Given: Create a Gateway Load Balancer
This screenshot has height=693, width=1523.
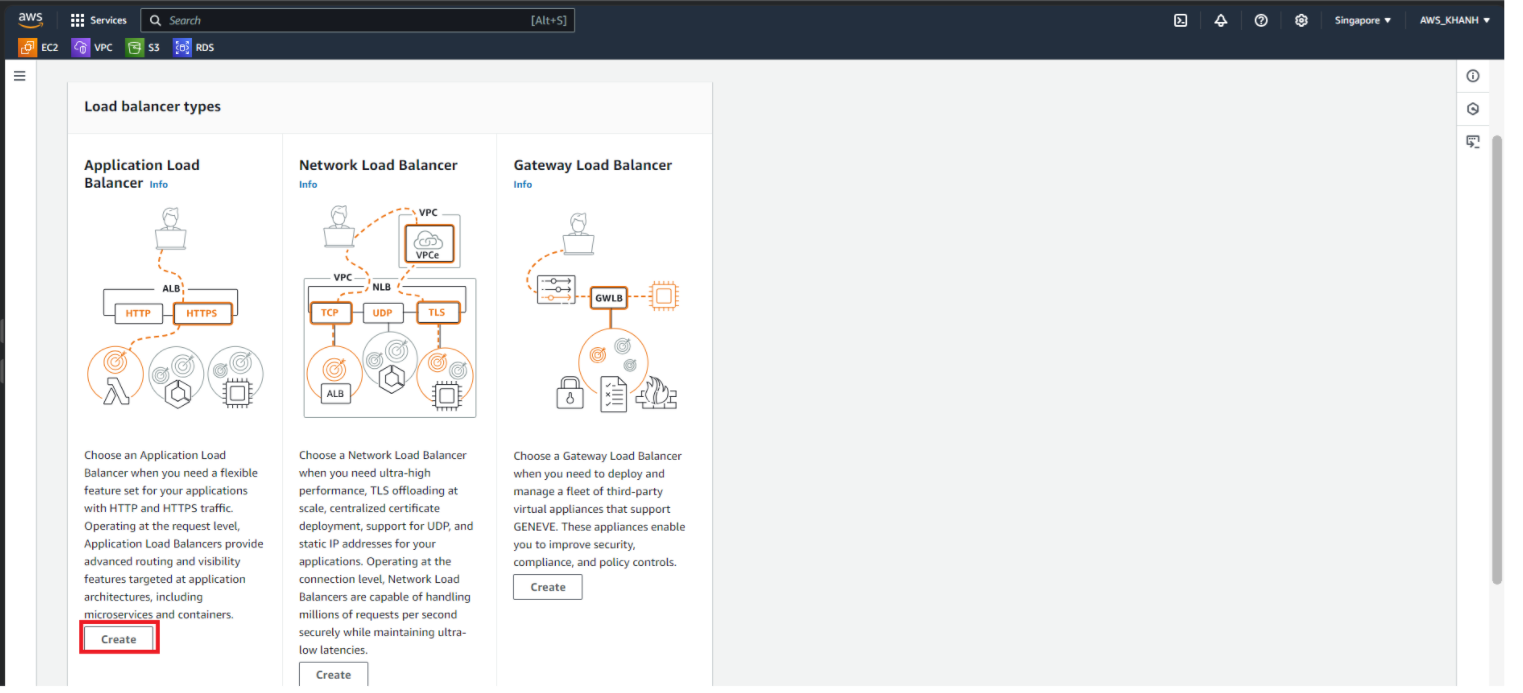Looking at the screenshot, I should point(548,587).
